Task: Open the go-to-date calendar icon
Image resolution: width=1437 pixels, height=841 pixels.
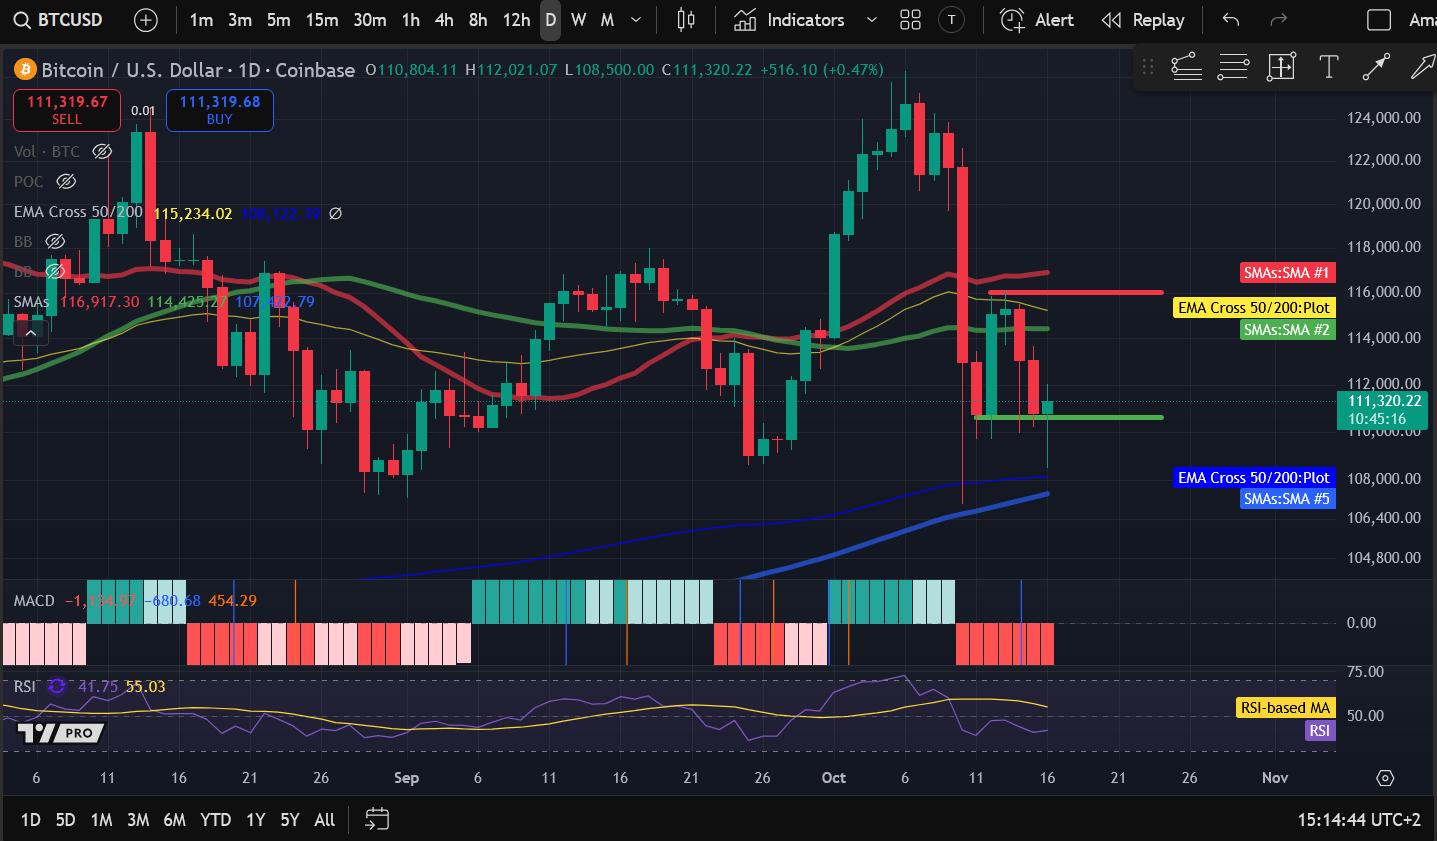Action: [377, 819]
